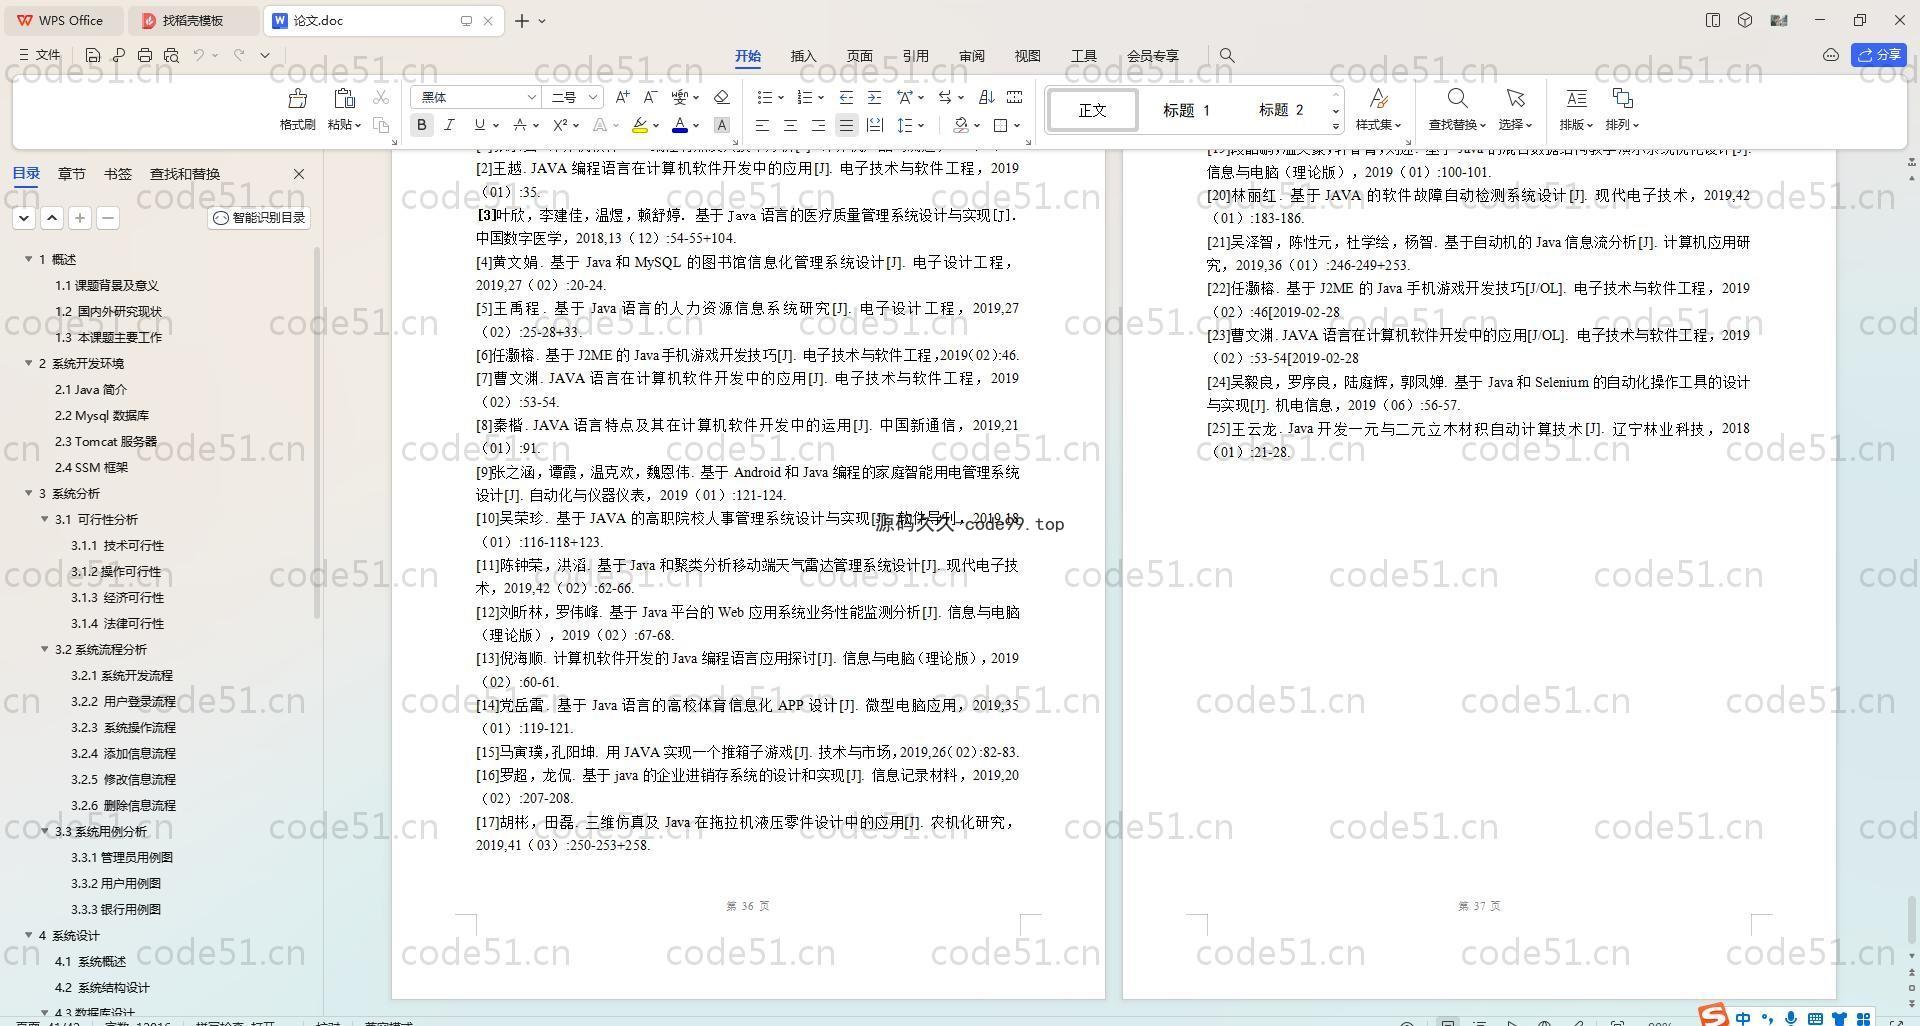Toggle Underline formatting

(x=479, y=125)
